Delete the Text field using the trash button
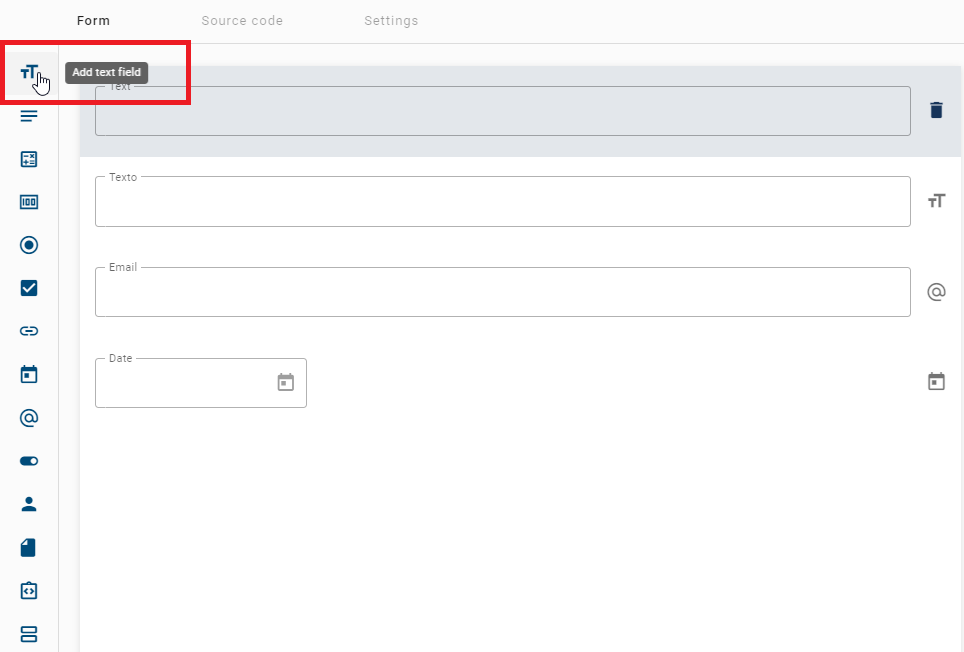 click(936, 110)
